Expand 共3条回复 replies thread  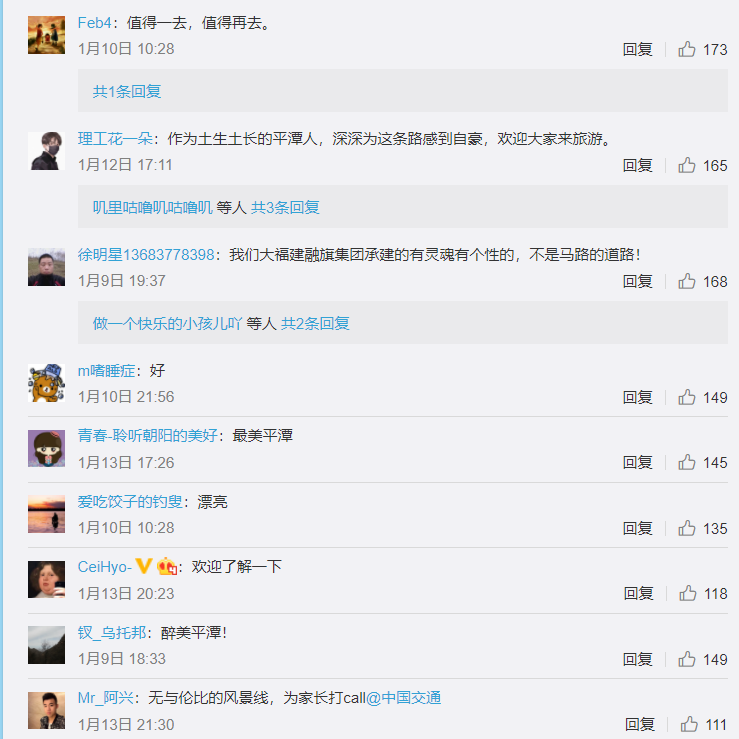click(285, 207)
